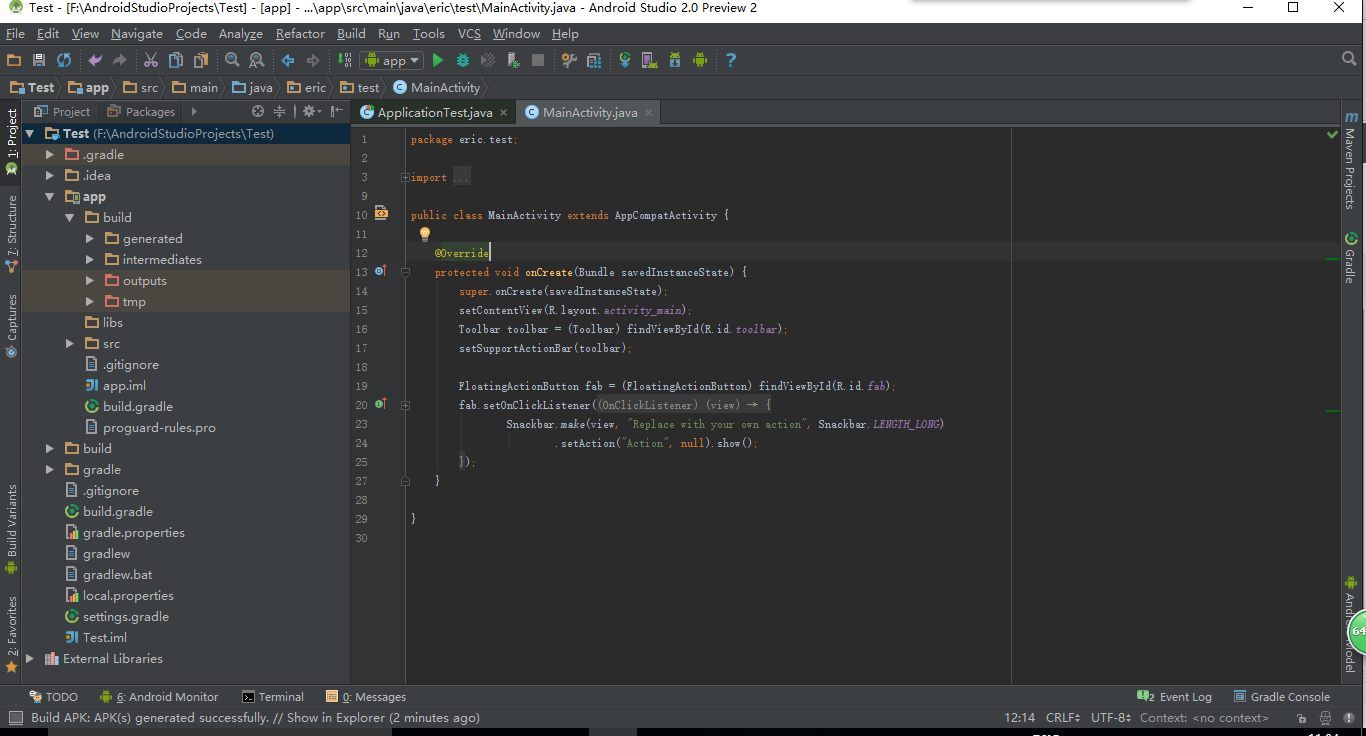Image resolution: width=1366 pixels, height=736 pixels.
Task: Click the collapse all icon in Project panel
Action: (280, 111)
